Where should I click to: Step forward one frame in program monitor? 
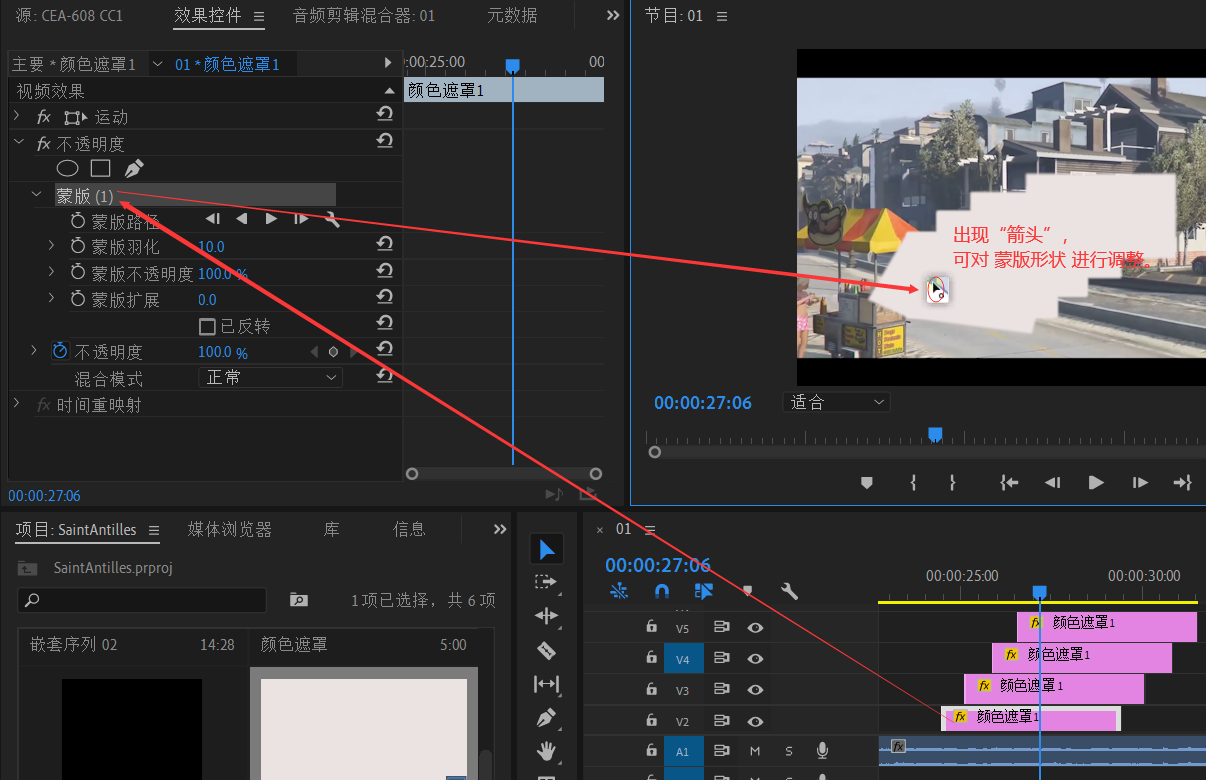point(1140,482)
